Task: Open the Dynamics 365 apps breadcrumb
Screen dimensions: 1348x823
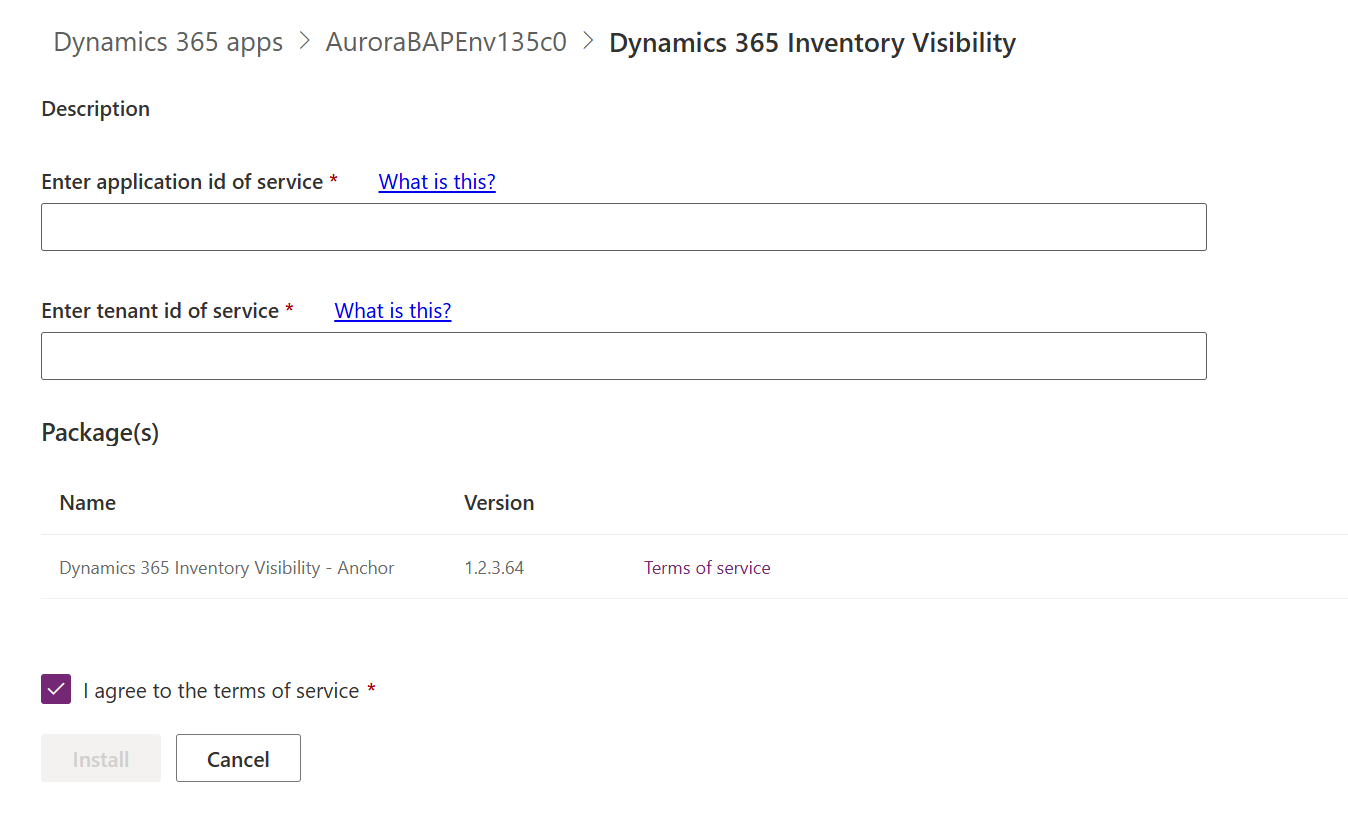Action: point(168,43)
